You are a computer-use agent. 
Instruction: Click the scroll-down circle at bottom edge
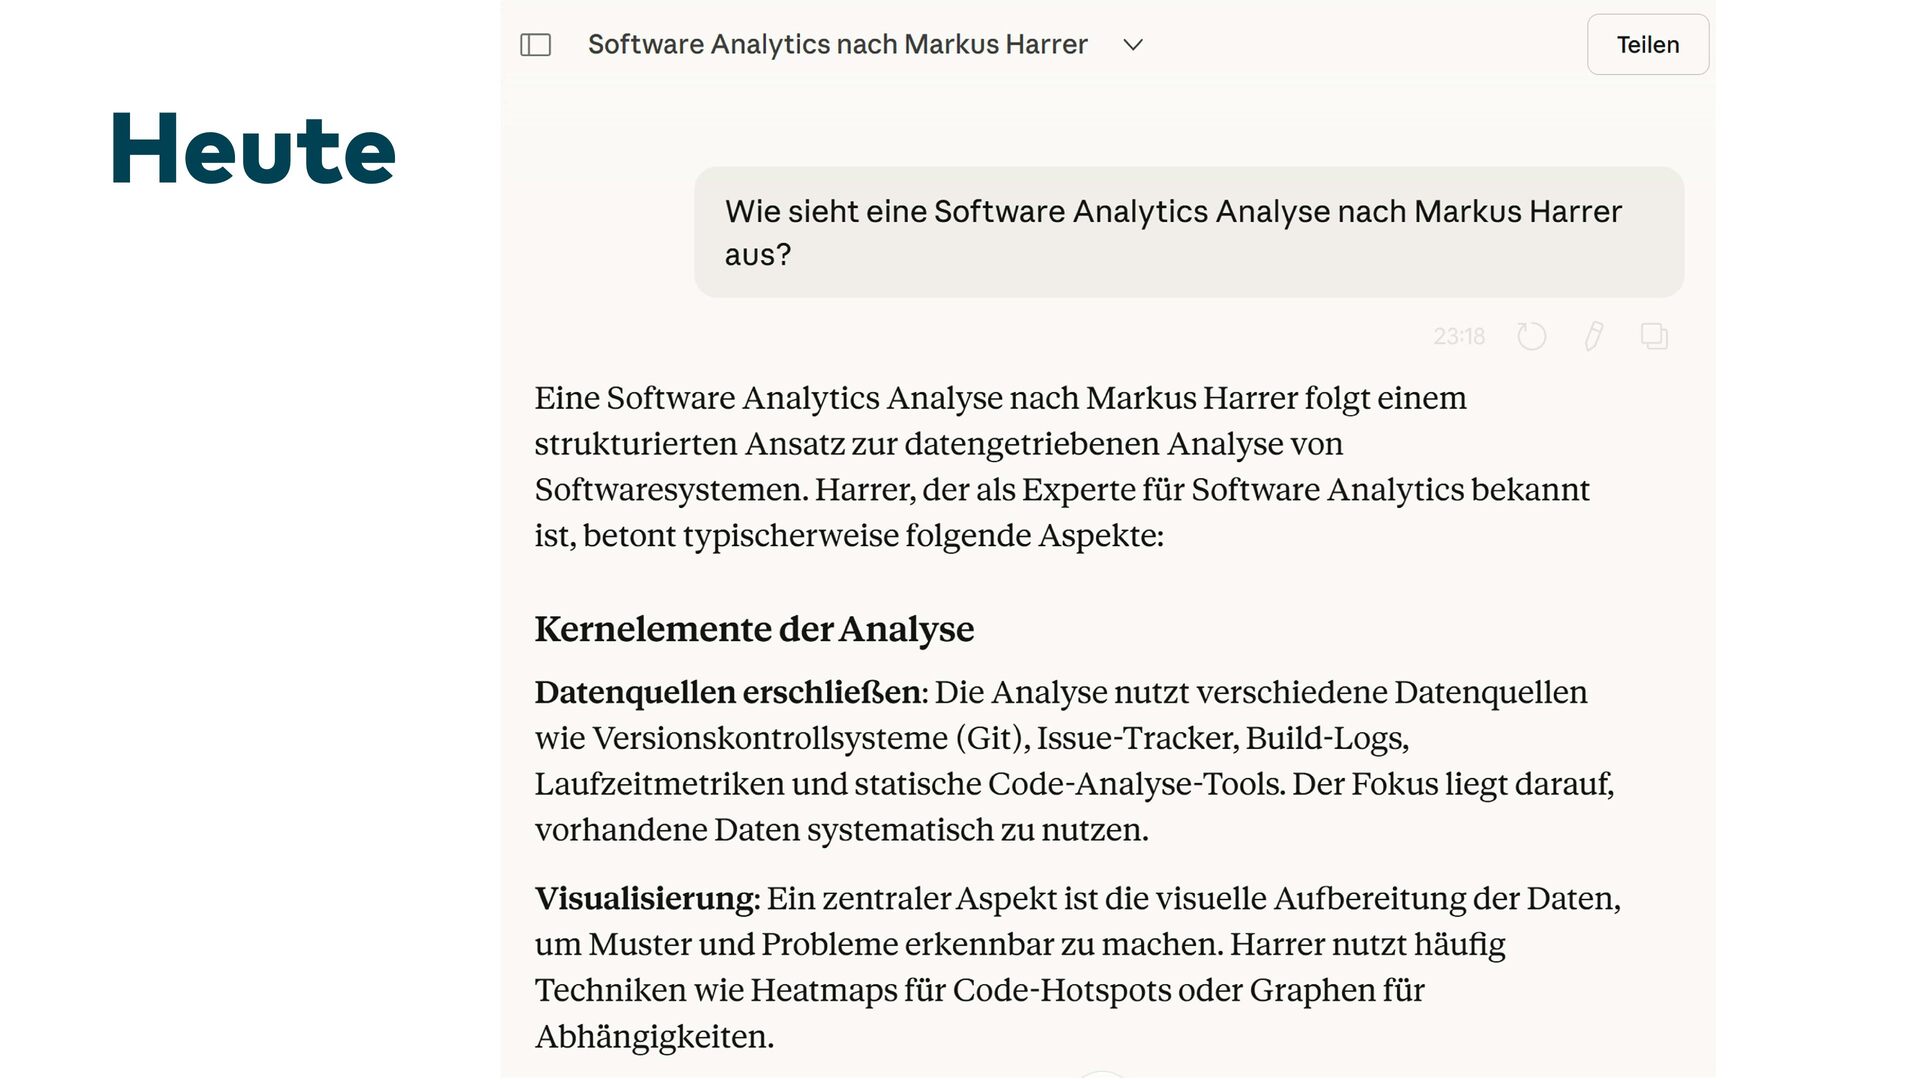tap(1103, 1076)
